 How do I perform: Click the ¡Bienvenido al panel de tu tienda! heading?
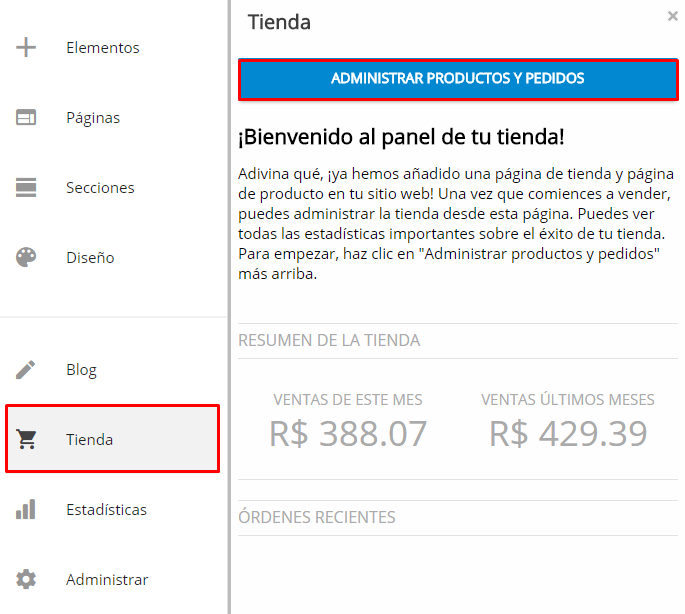[401, 137]
